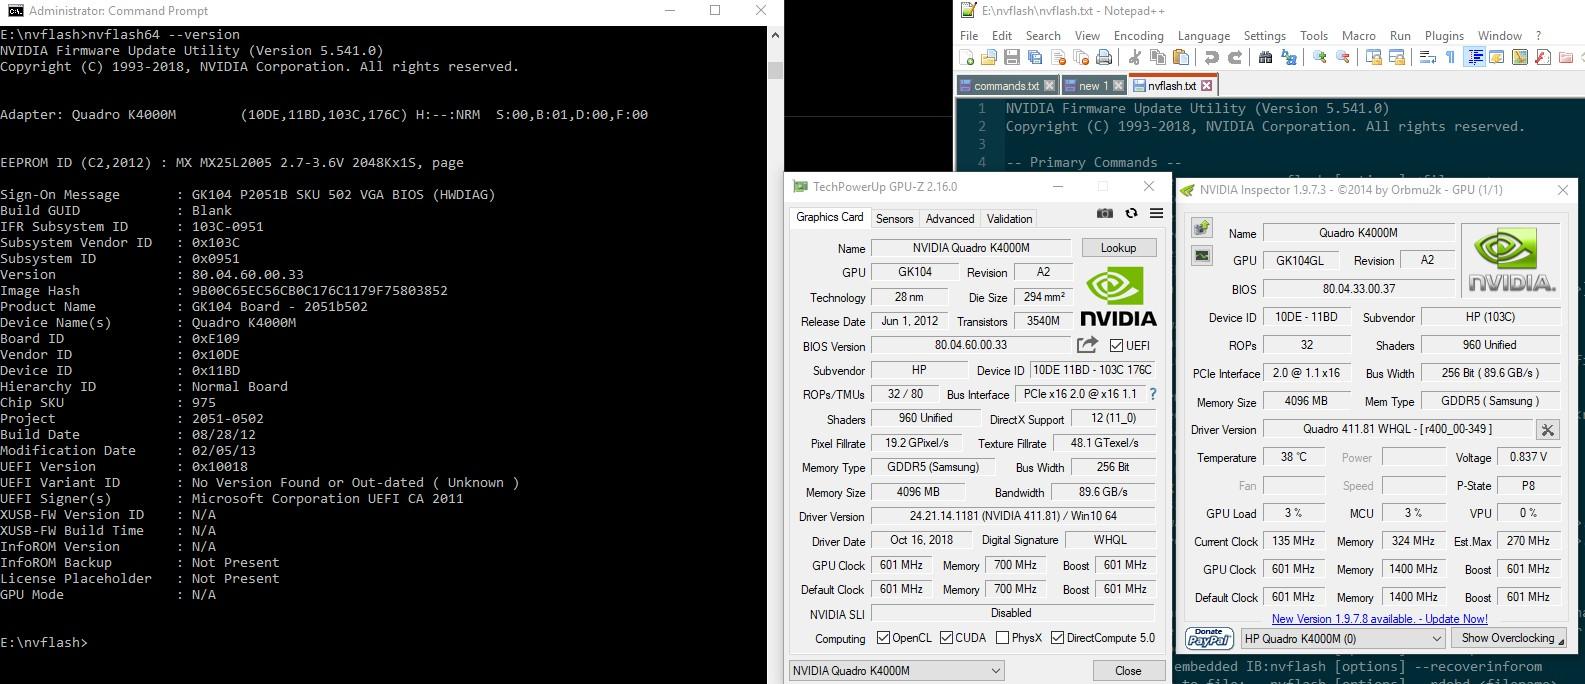Click BIOS export share icon in GPU-Z
1585x684 pixels.
[x=1087, y=345]
